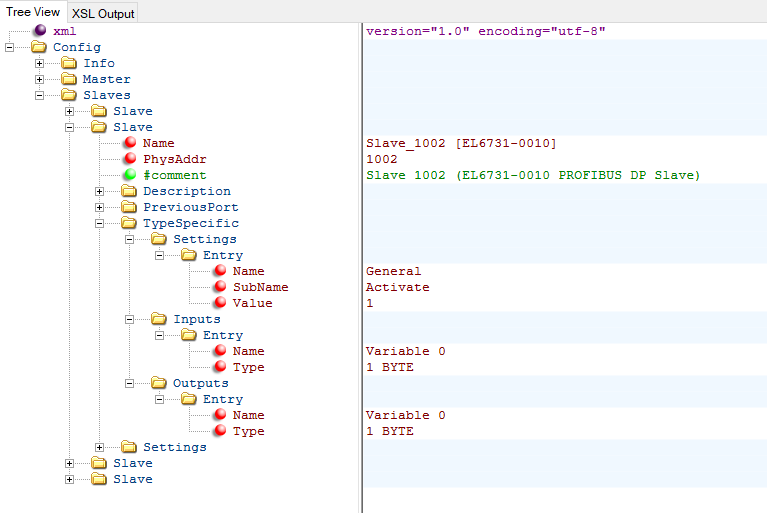Switch to the XSL Output tab
The image size is (767, 513).
point(103,13)
